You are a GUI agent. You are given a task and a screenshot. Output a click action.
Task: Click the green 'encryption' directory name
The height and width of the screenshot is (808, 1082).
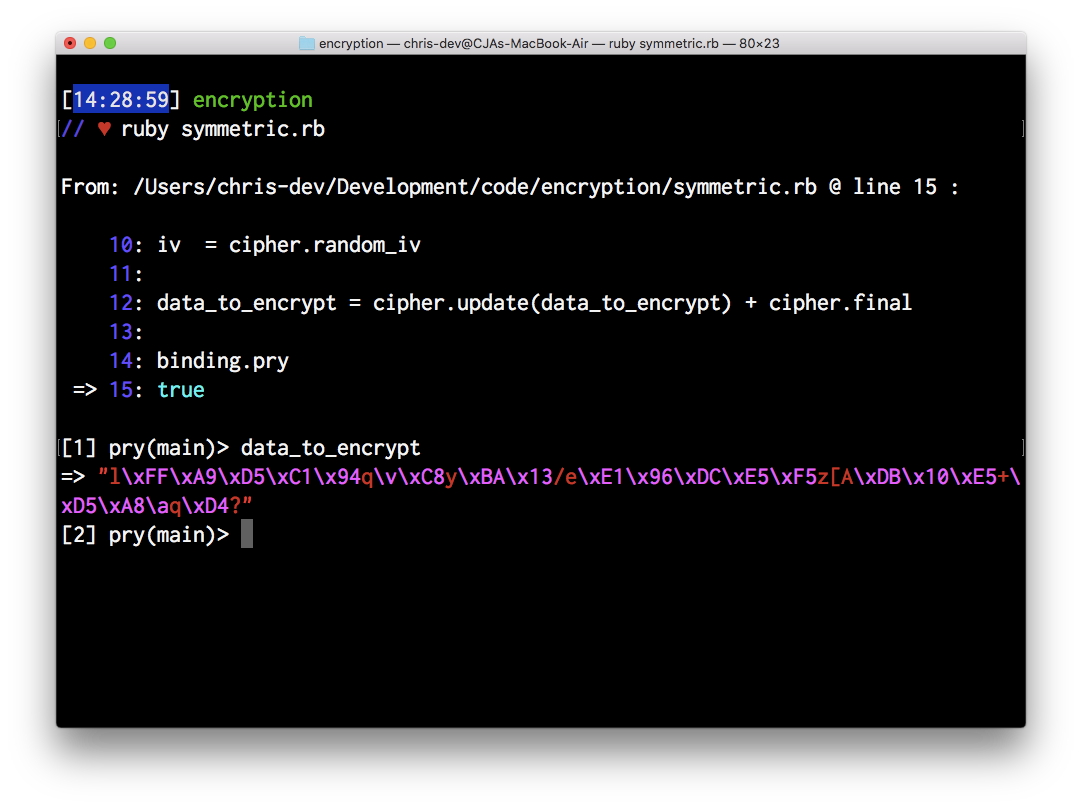coord(253,100)
